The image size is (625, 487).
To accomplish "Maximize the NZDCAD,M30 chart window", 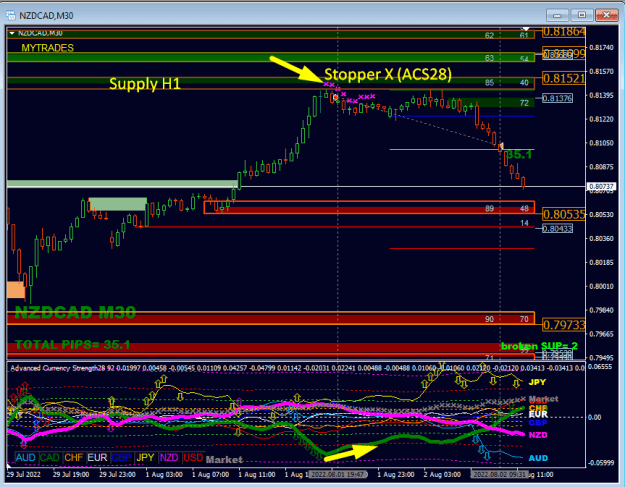I will click(582, 16).
